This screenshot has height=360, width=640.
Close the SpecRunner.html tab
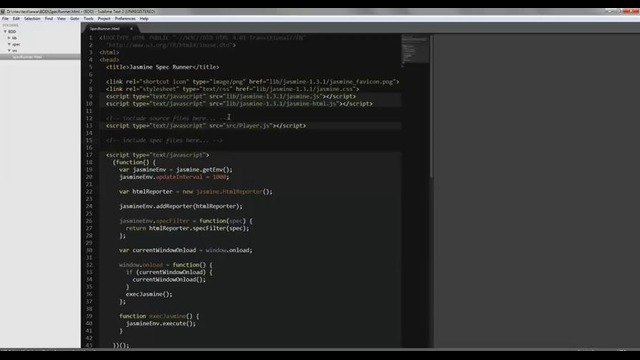[131, 29]
